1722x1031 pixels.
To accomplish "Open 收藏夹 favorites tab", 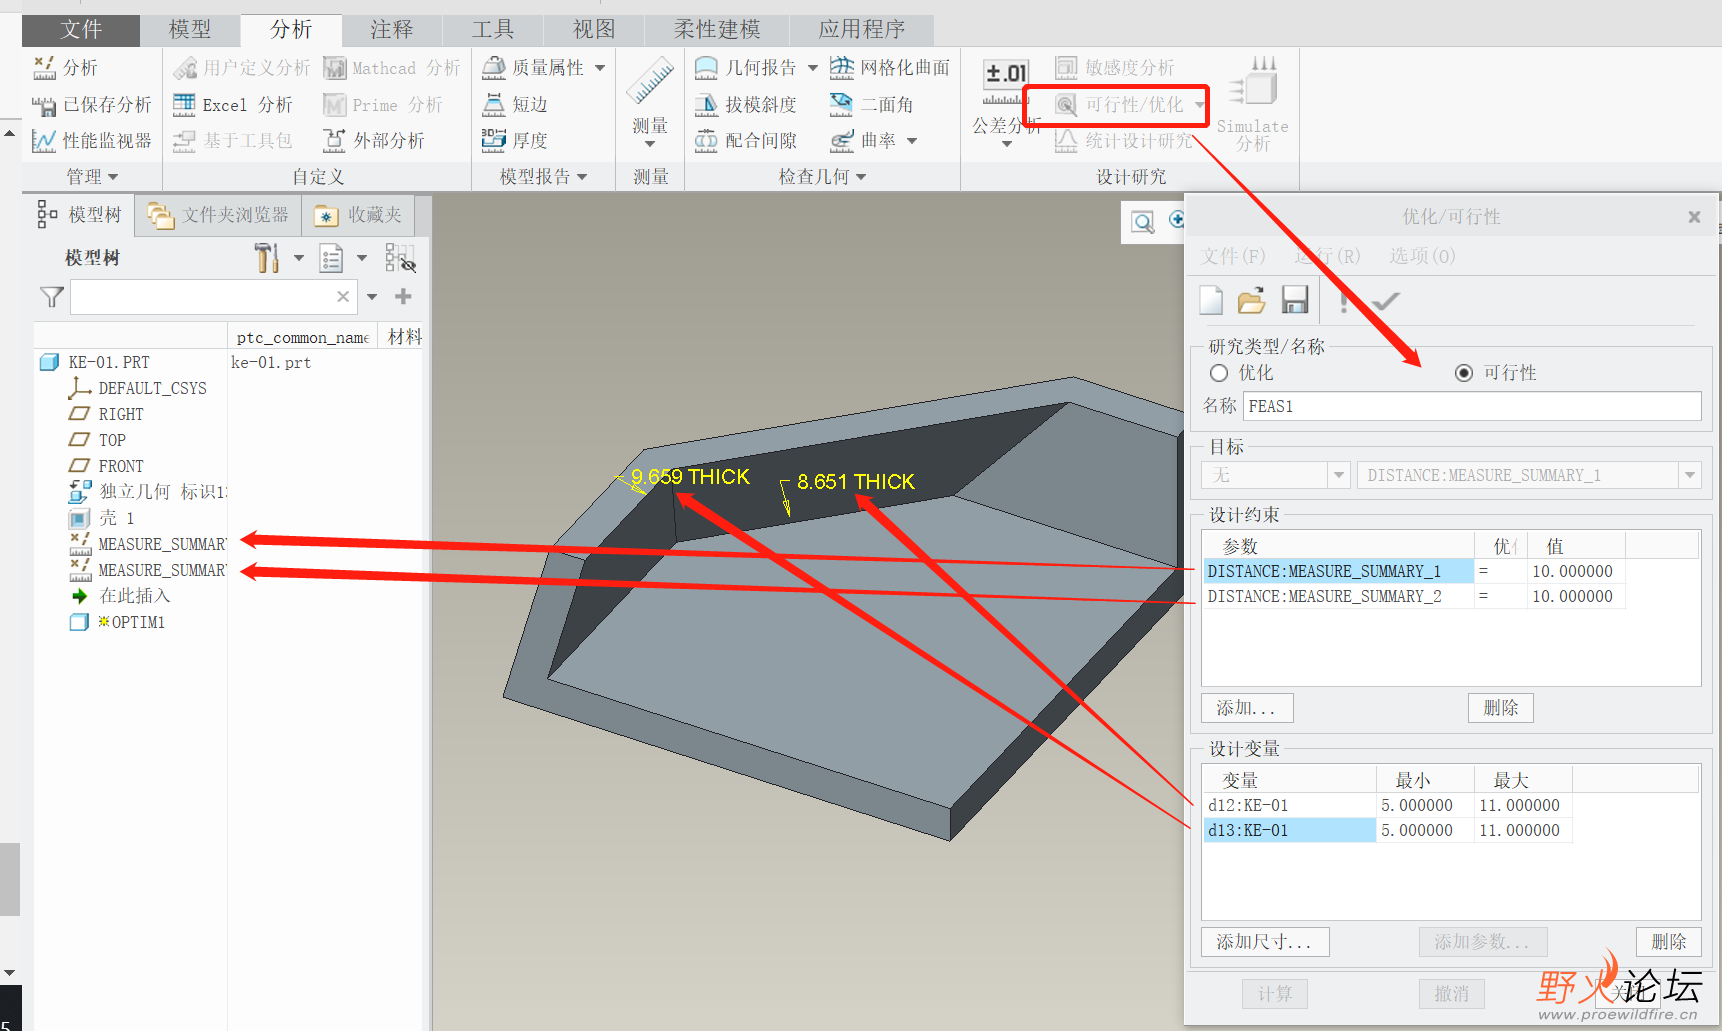I will 358,215.
